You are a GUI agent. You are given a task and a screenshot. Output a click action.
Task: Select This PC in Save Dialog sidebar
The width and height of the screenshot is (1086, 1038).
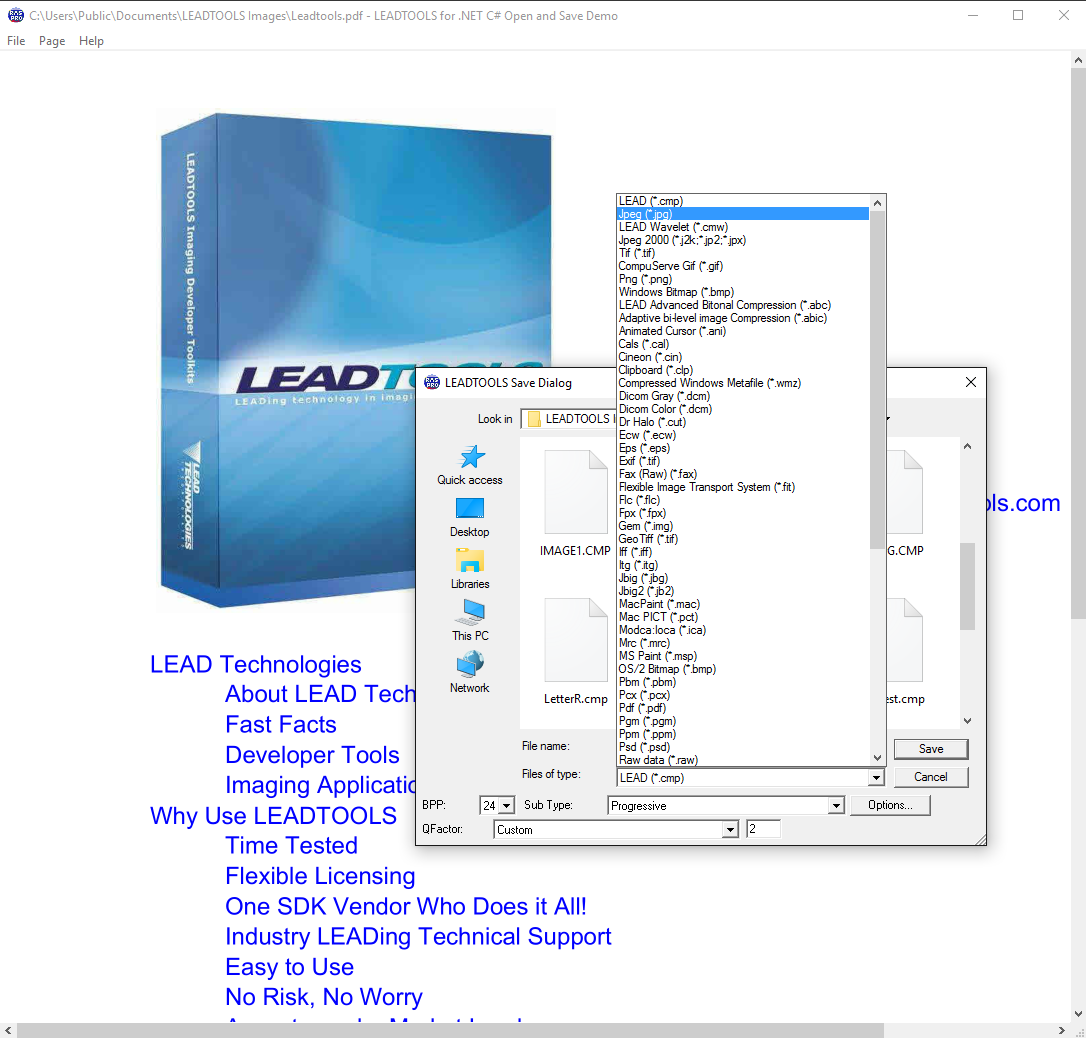tap(470, 620)
